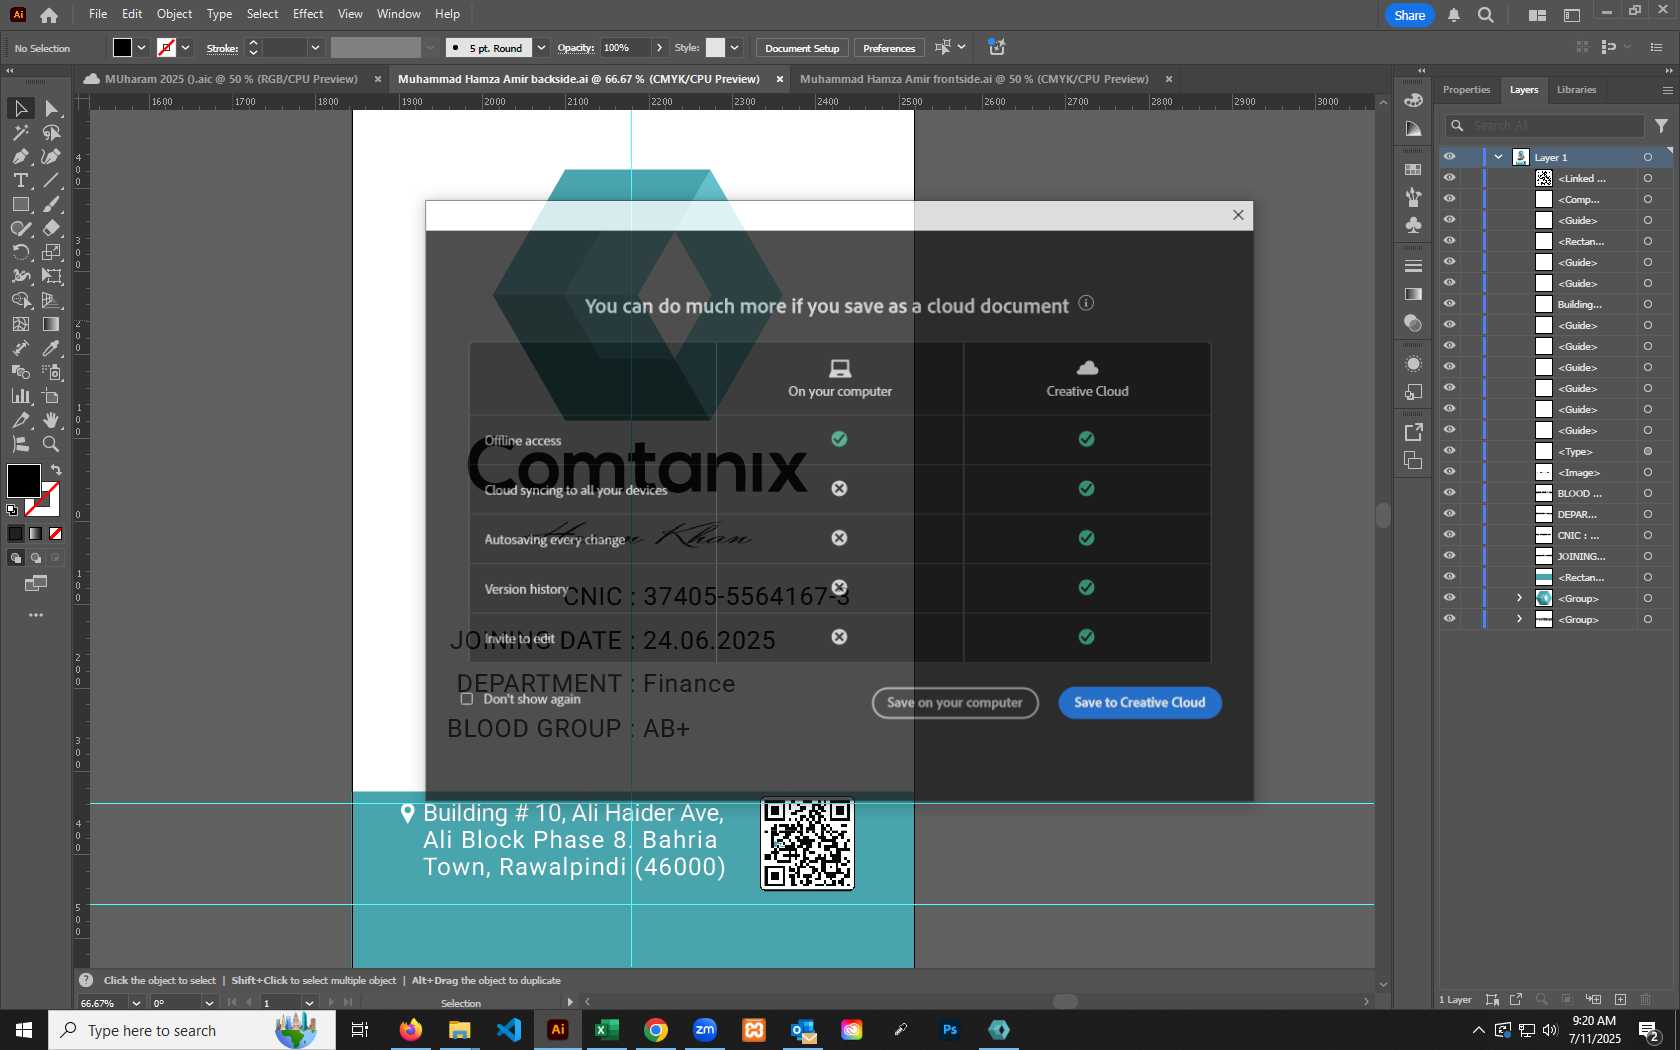Open the 5 pt. Round brush dropdown
The height and width of the screenshot is (1050, 1680).
541,47
